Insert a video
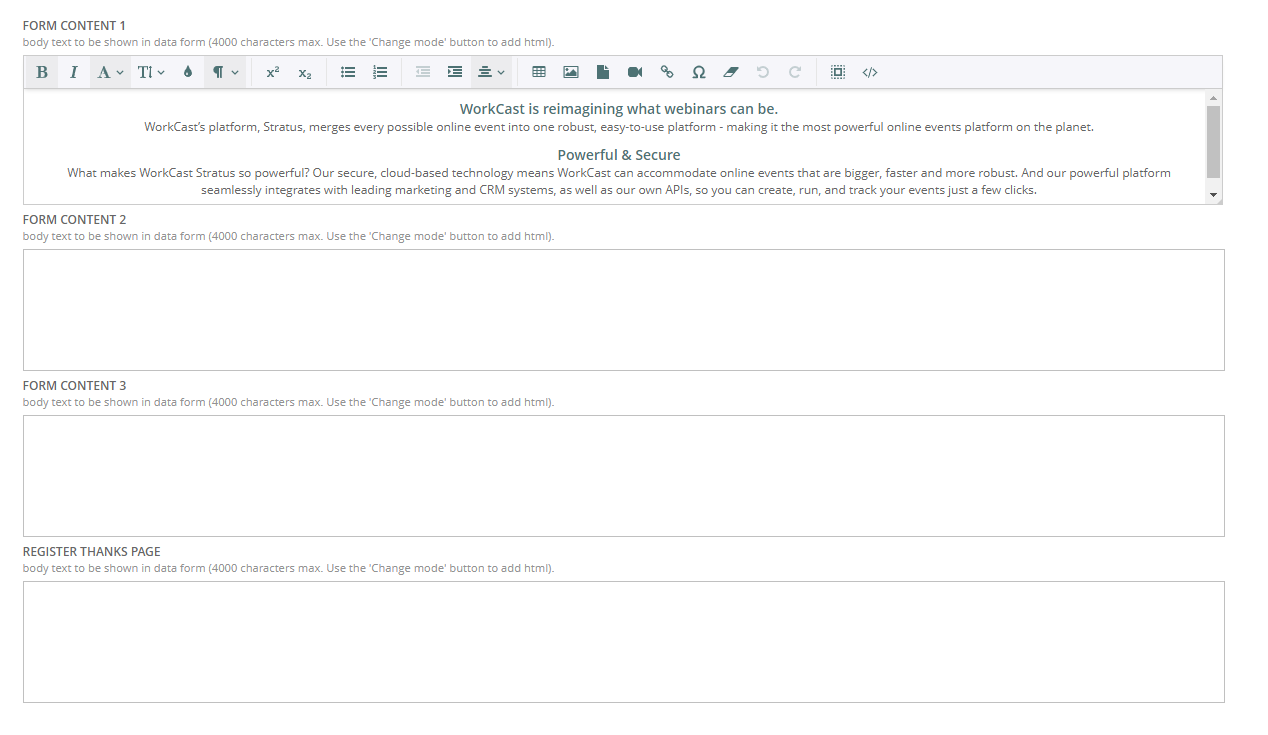This screenshot has height=735, width=1268. pyautogui.click(x=635, y=72)
